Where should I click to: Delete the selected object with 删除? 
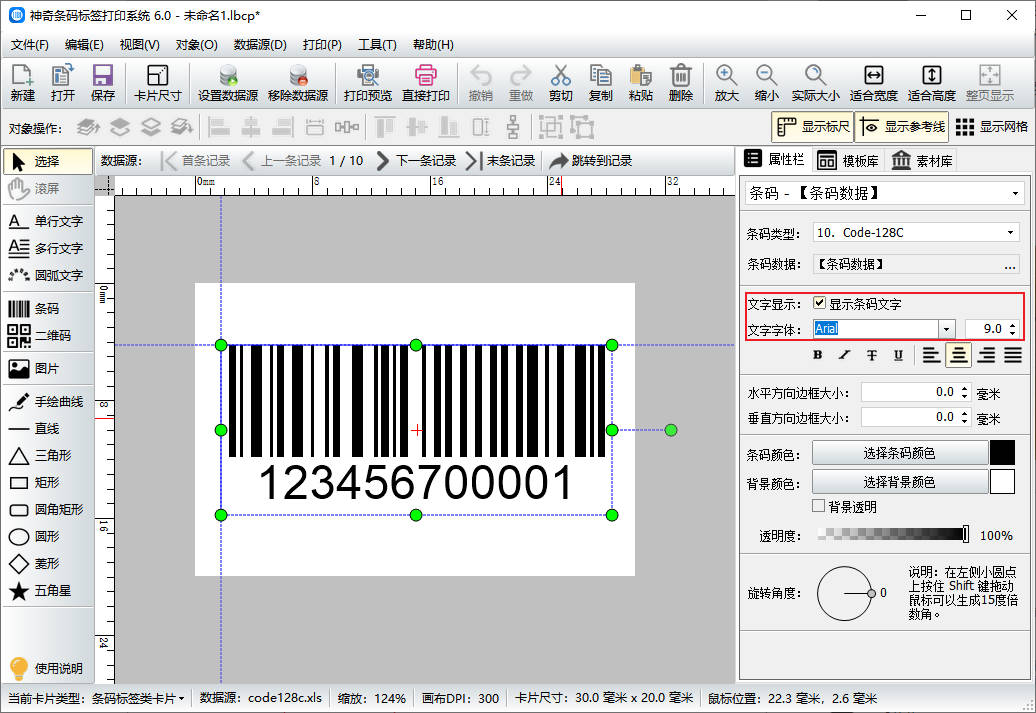point(681,83)
